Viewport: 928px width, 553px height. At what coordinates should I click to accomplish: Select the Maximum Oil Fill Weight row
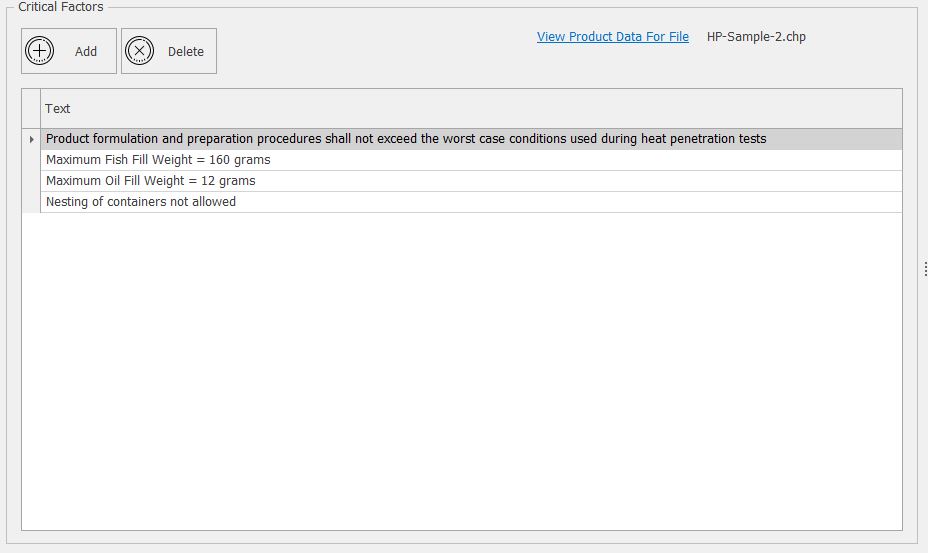click(471, 181)
